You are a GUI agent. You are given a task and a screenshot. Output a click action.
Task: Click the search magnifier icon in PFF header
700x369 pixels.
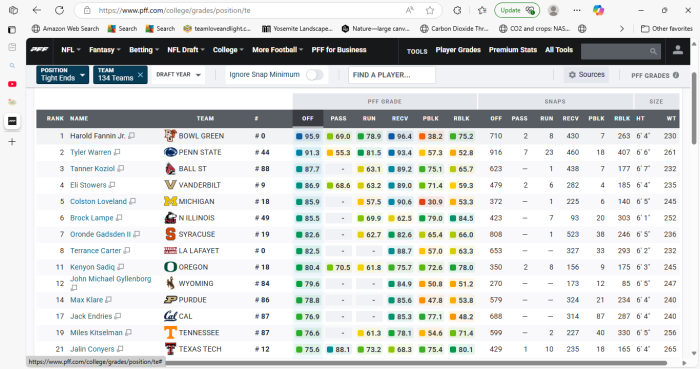[653, 51]
